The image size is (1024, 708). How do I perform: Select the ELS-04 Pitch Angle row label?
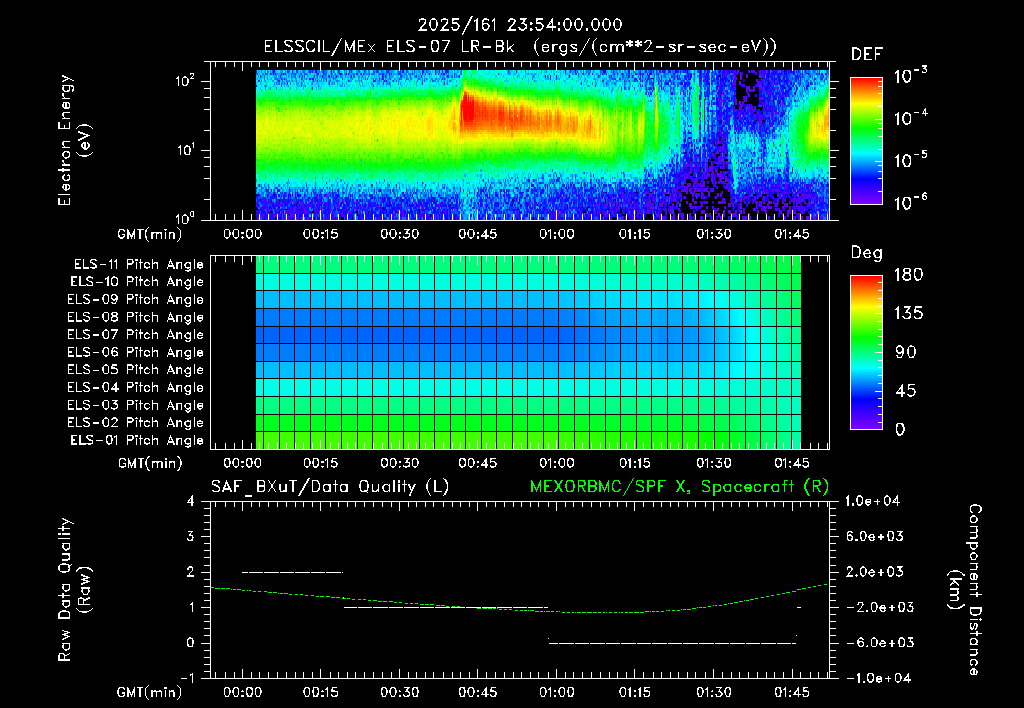point(136,387)
